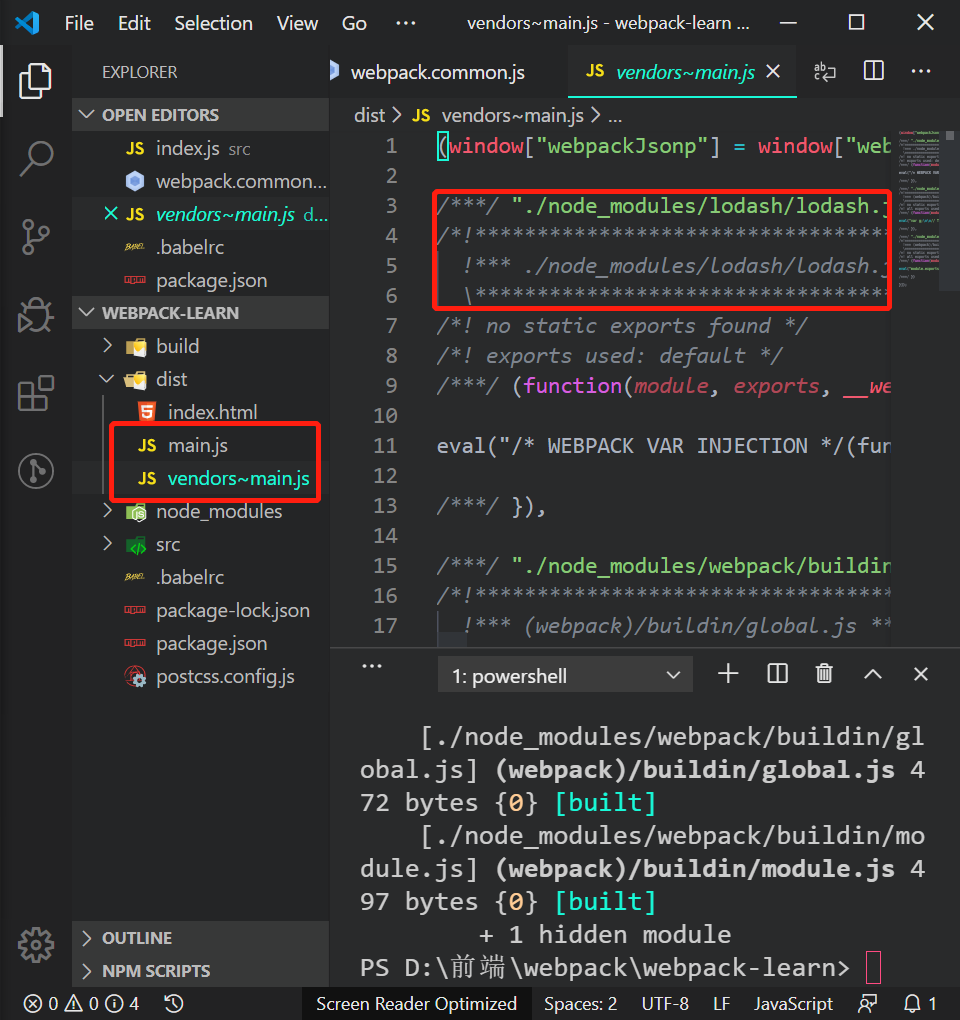Show warnings count in status bar
This screenshot has height=1020, width=960.
(x=81, y=1004)
